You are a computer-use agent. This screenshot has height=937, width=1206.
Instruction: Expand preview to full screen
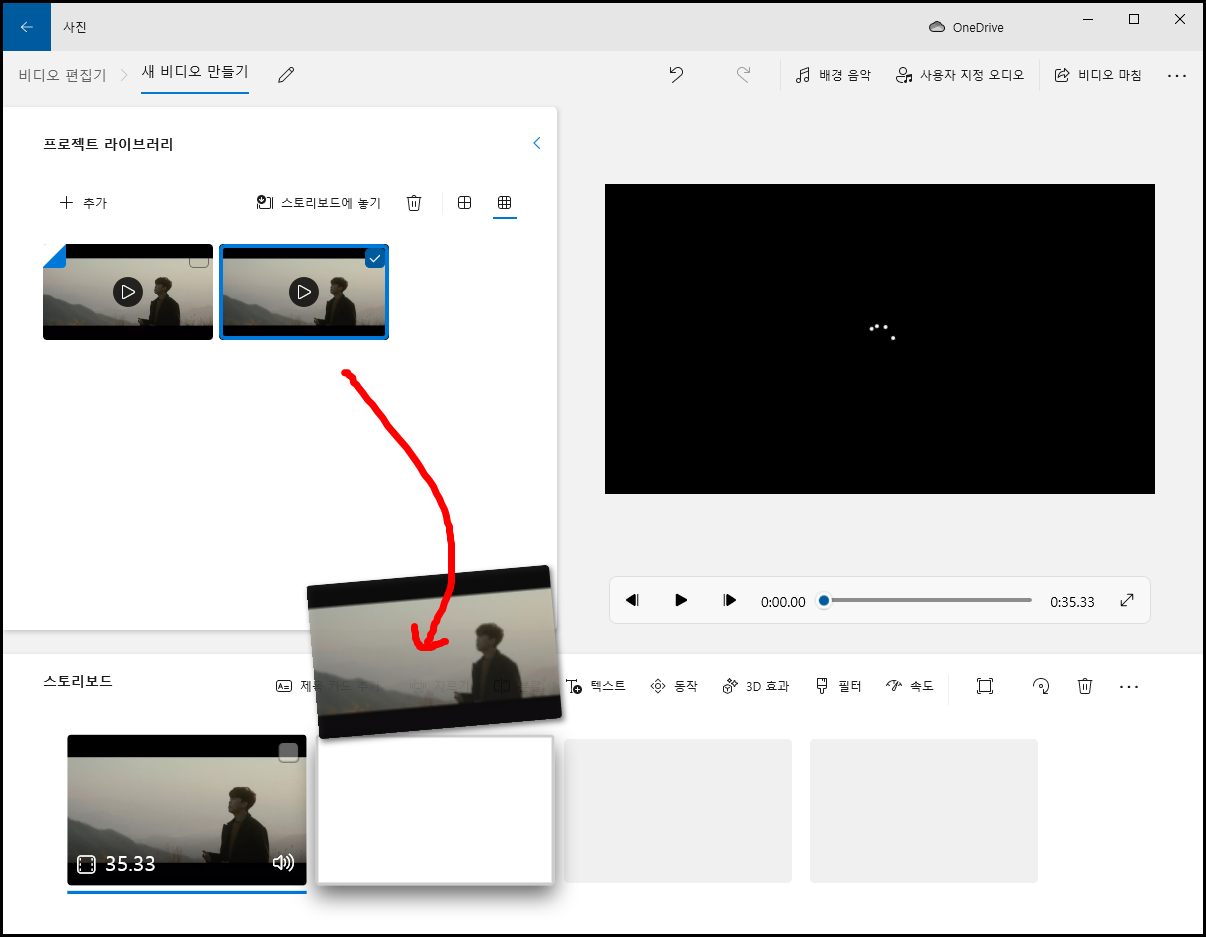coord(1127,600)
